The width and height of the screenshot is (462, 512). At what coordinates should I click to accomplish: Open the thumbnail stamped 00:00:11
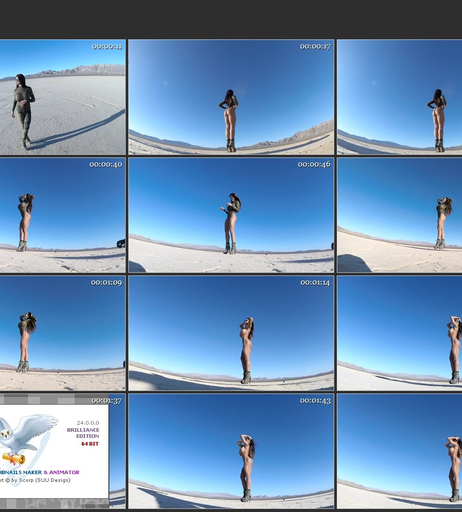coord(62,97)
